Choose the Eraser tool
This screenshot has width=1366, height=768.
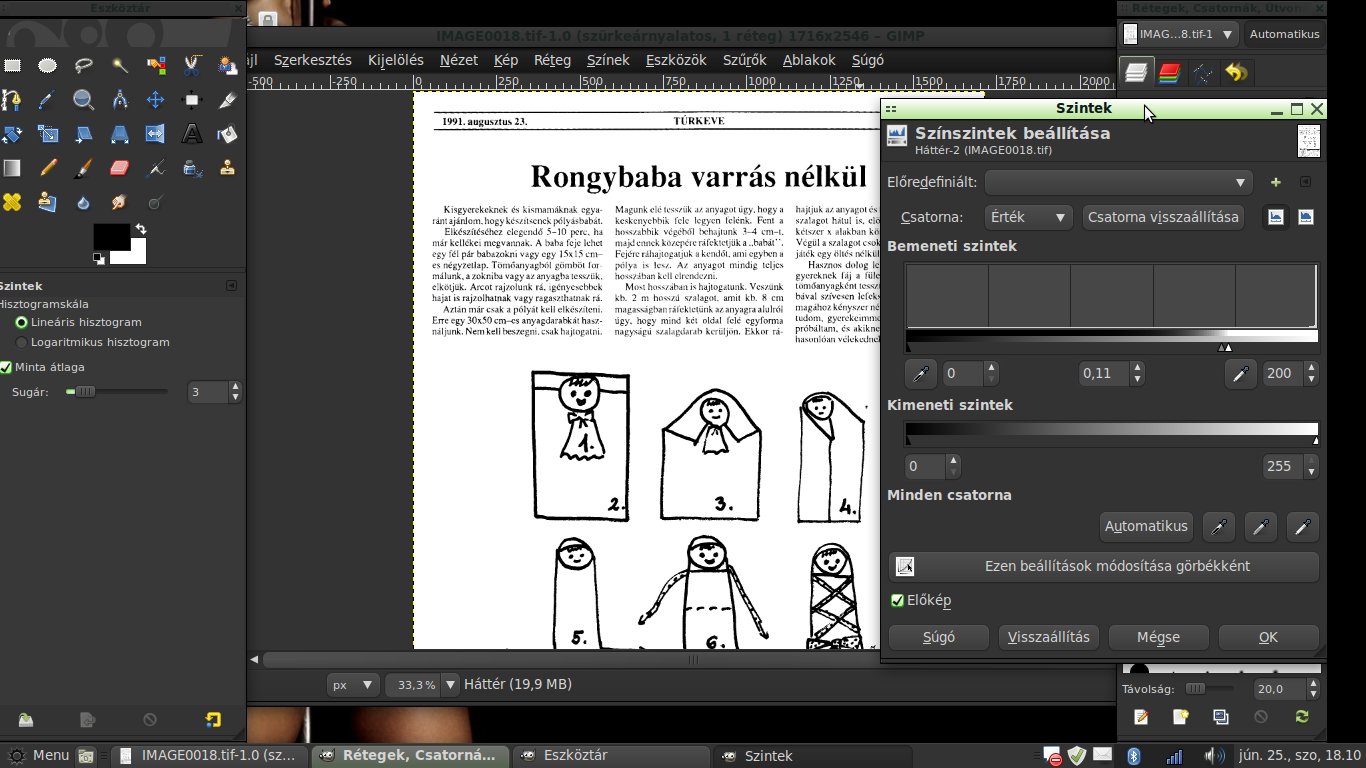tap(119, 168)
